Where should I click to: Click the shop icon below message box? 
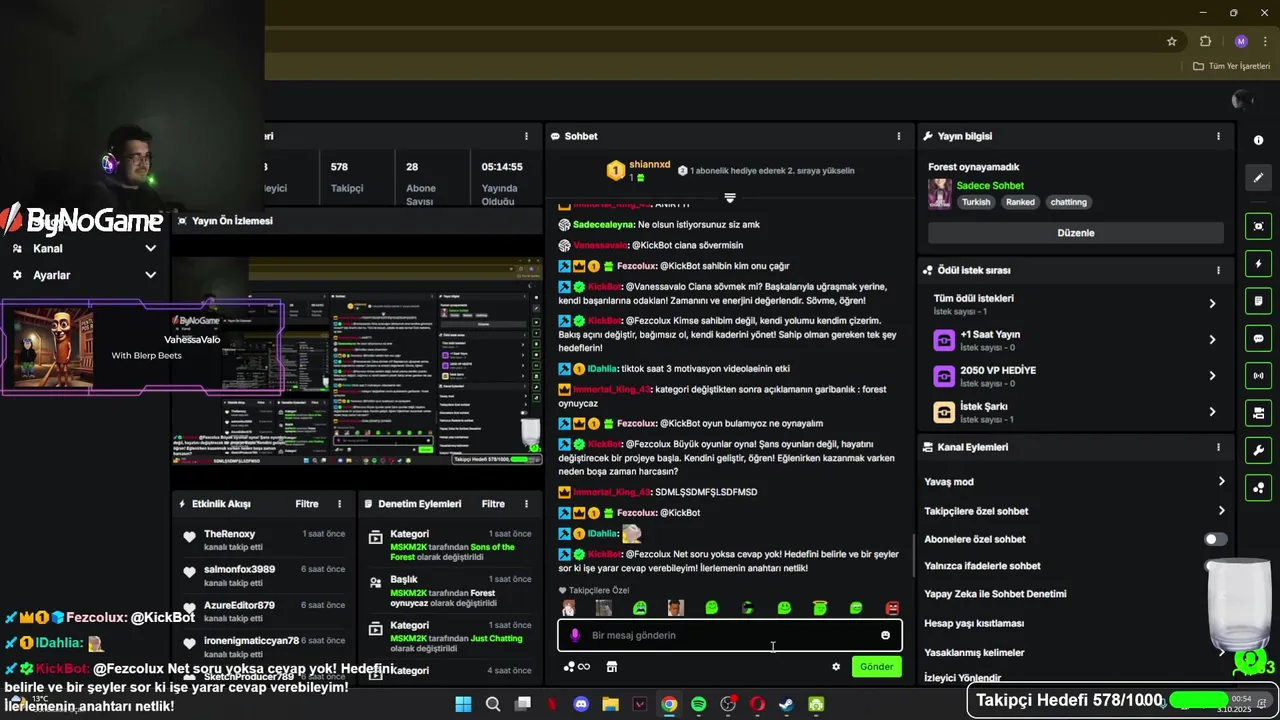(612, 667)
